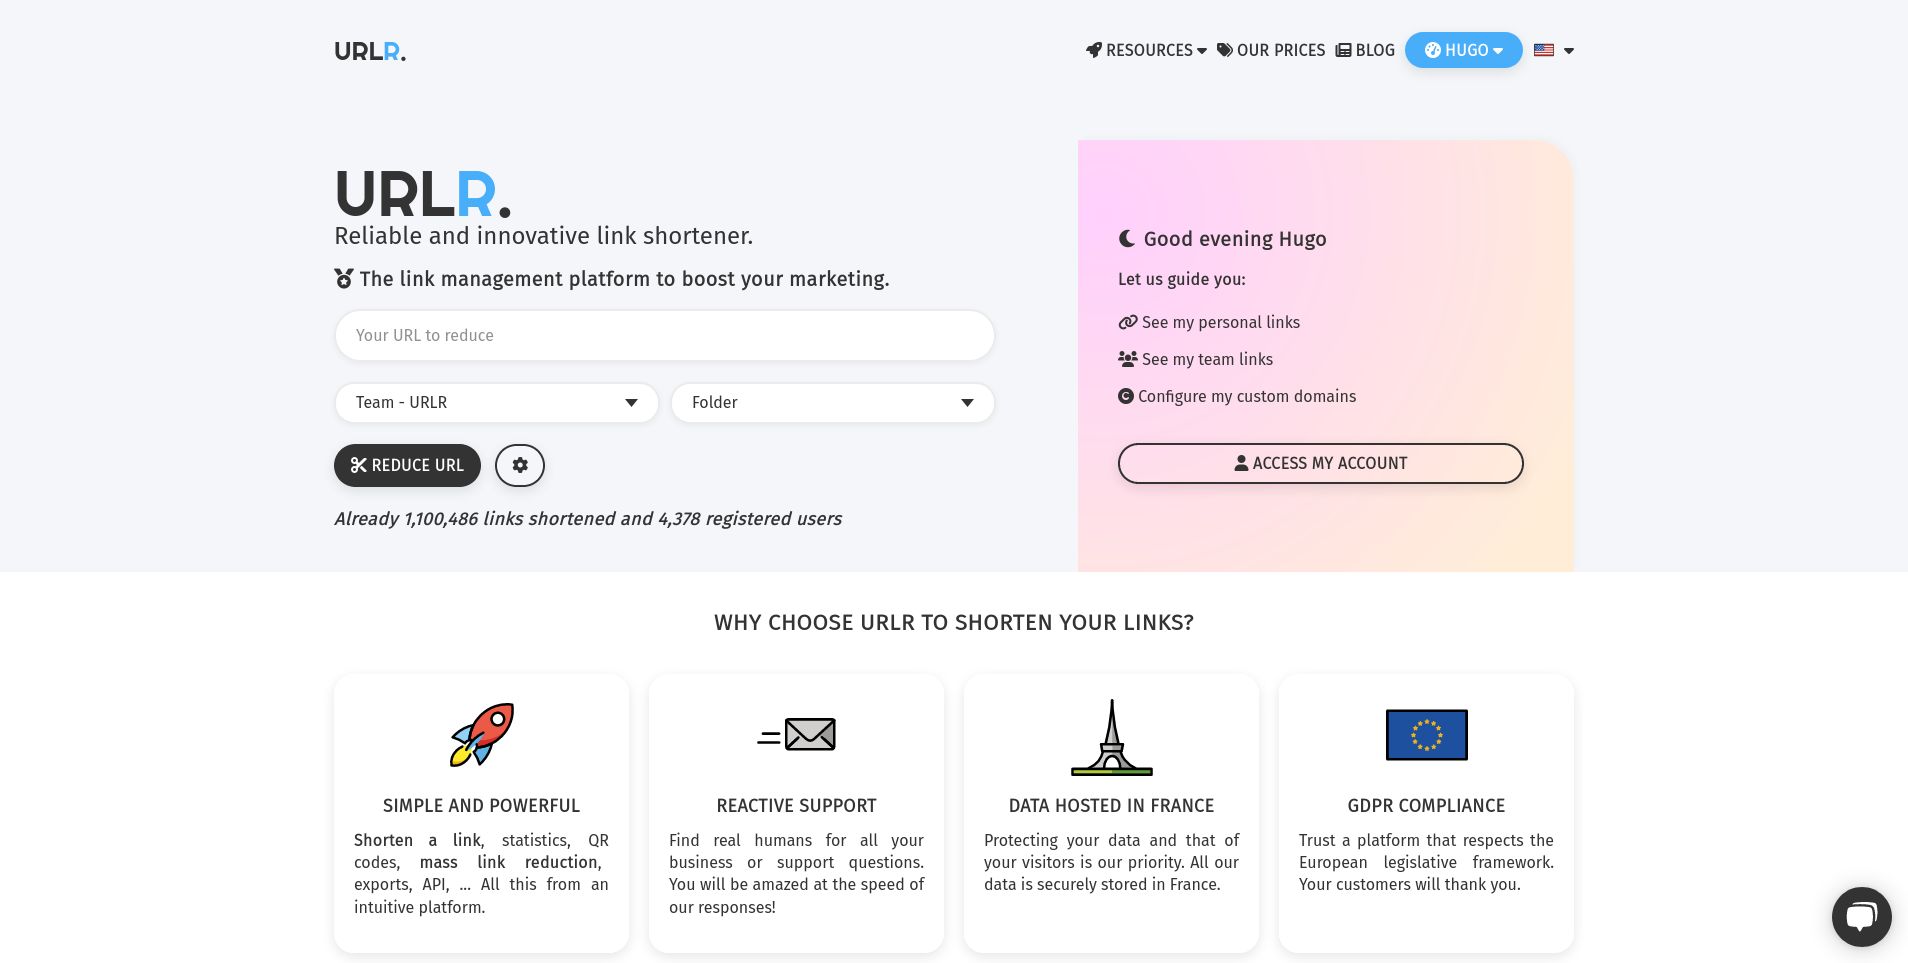Viewport: 1908px width, 963px height.
Task: Click the tag icon beside Our Prices
Action: click(1224, 50)
